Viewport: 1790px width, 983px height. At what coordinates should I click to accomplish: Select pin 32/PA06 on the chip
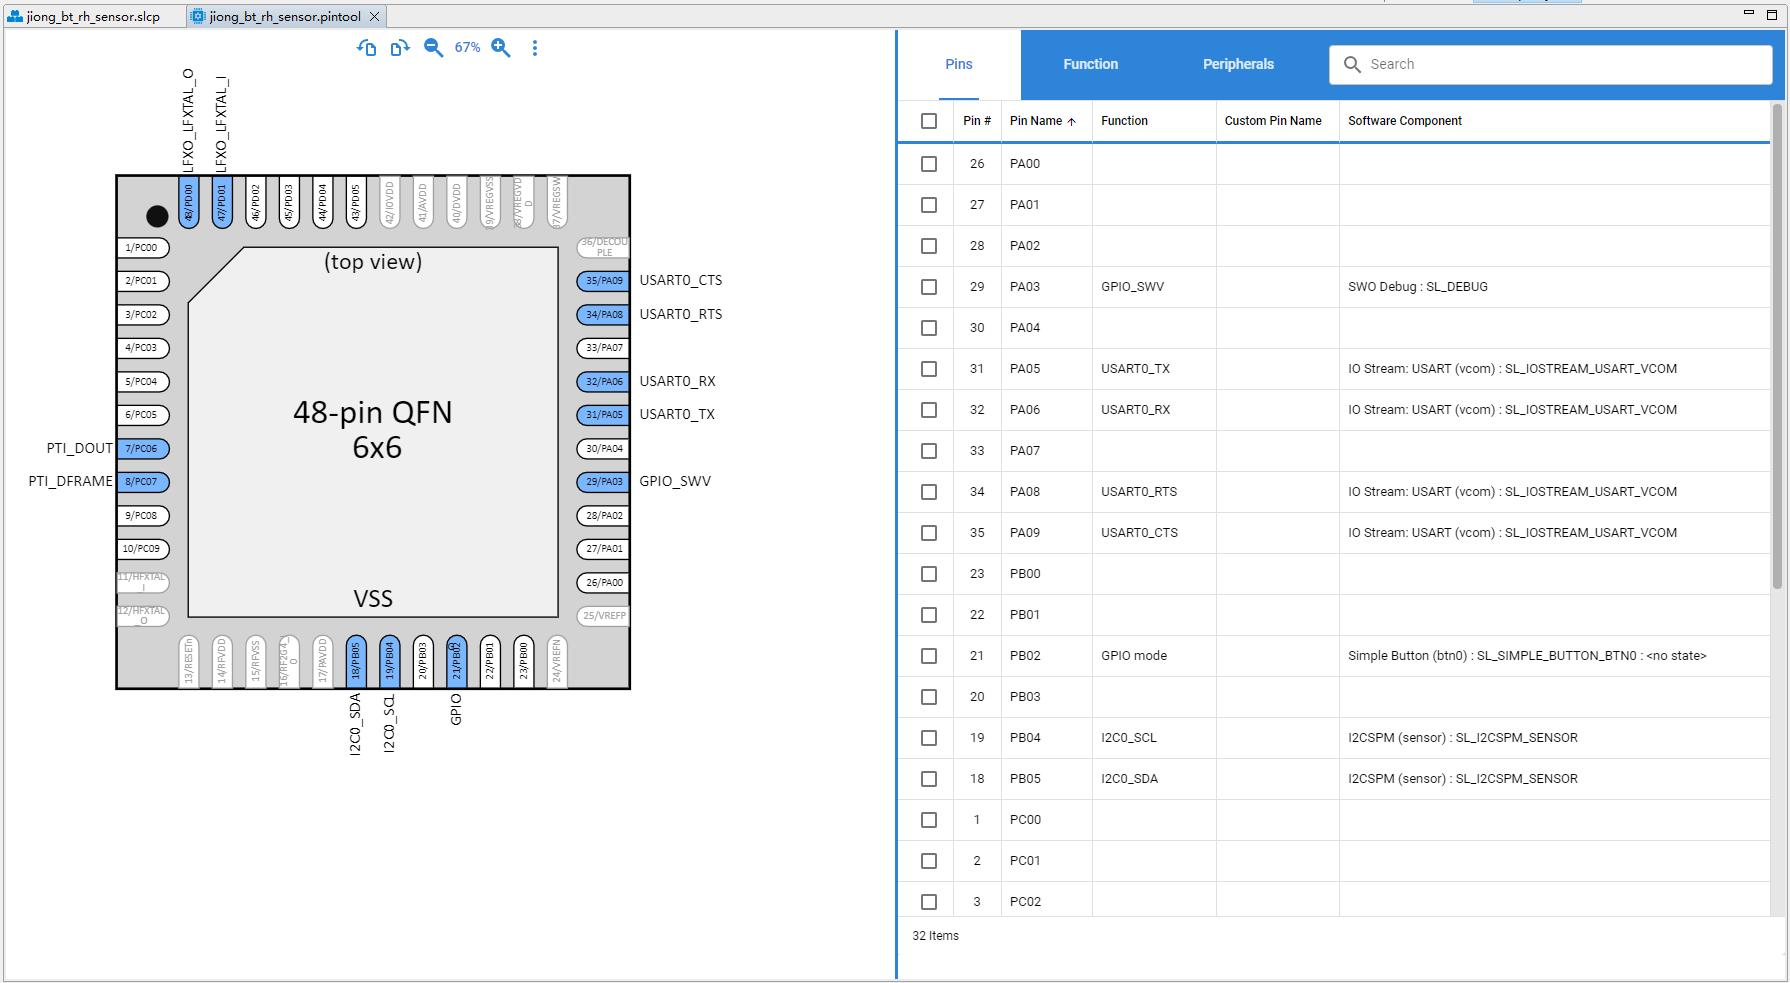click(603, 381)
